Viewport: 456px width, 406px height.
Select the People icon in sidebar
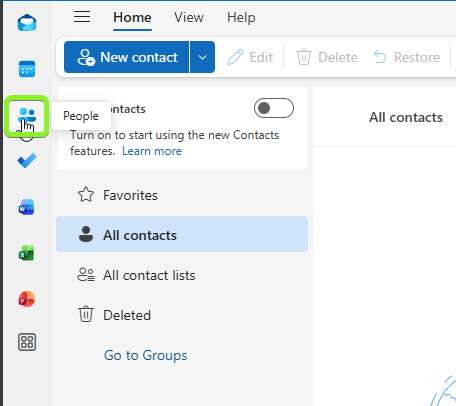pos(27,116)
